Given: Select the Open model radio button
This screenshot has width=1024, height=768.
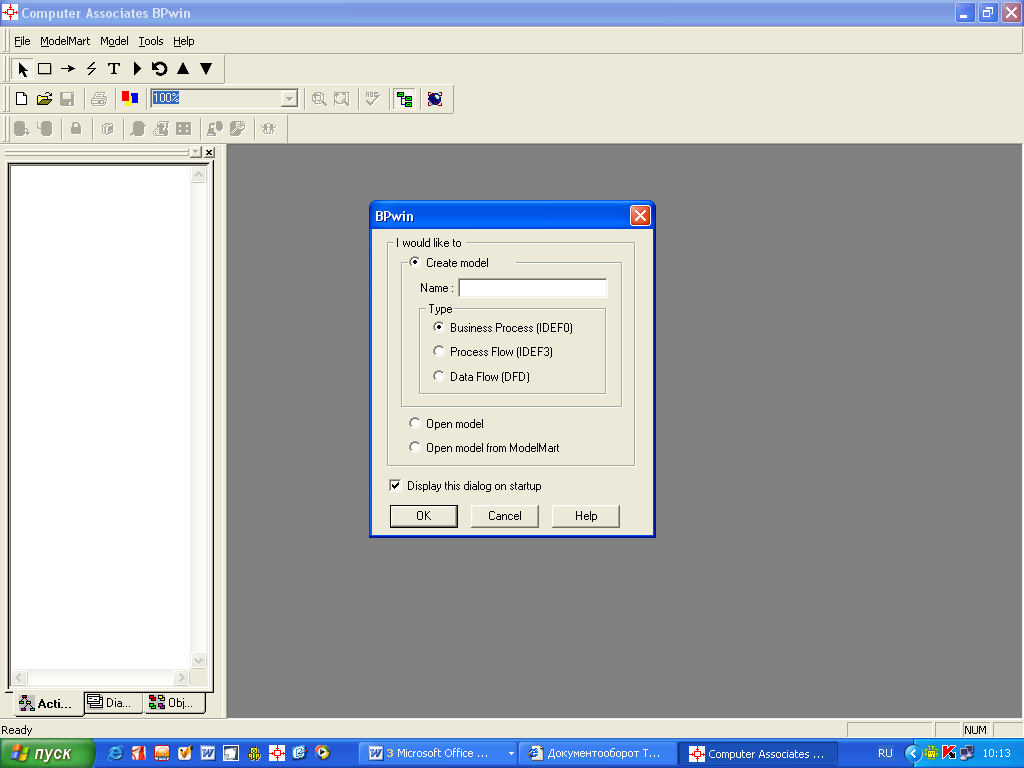Looking at the screenshot, I should 414,423.
